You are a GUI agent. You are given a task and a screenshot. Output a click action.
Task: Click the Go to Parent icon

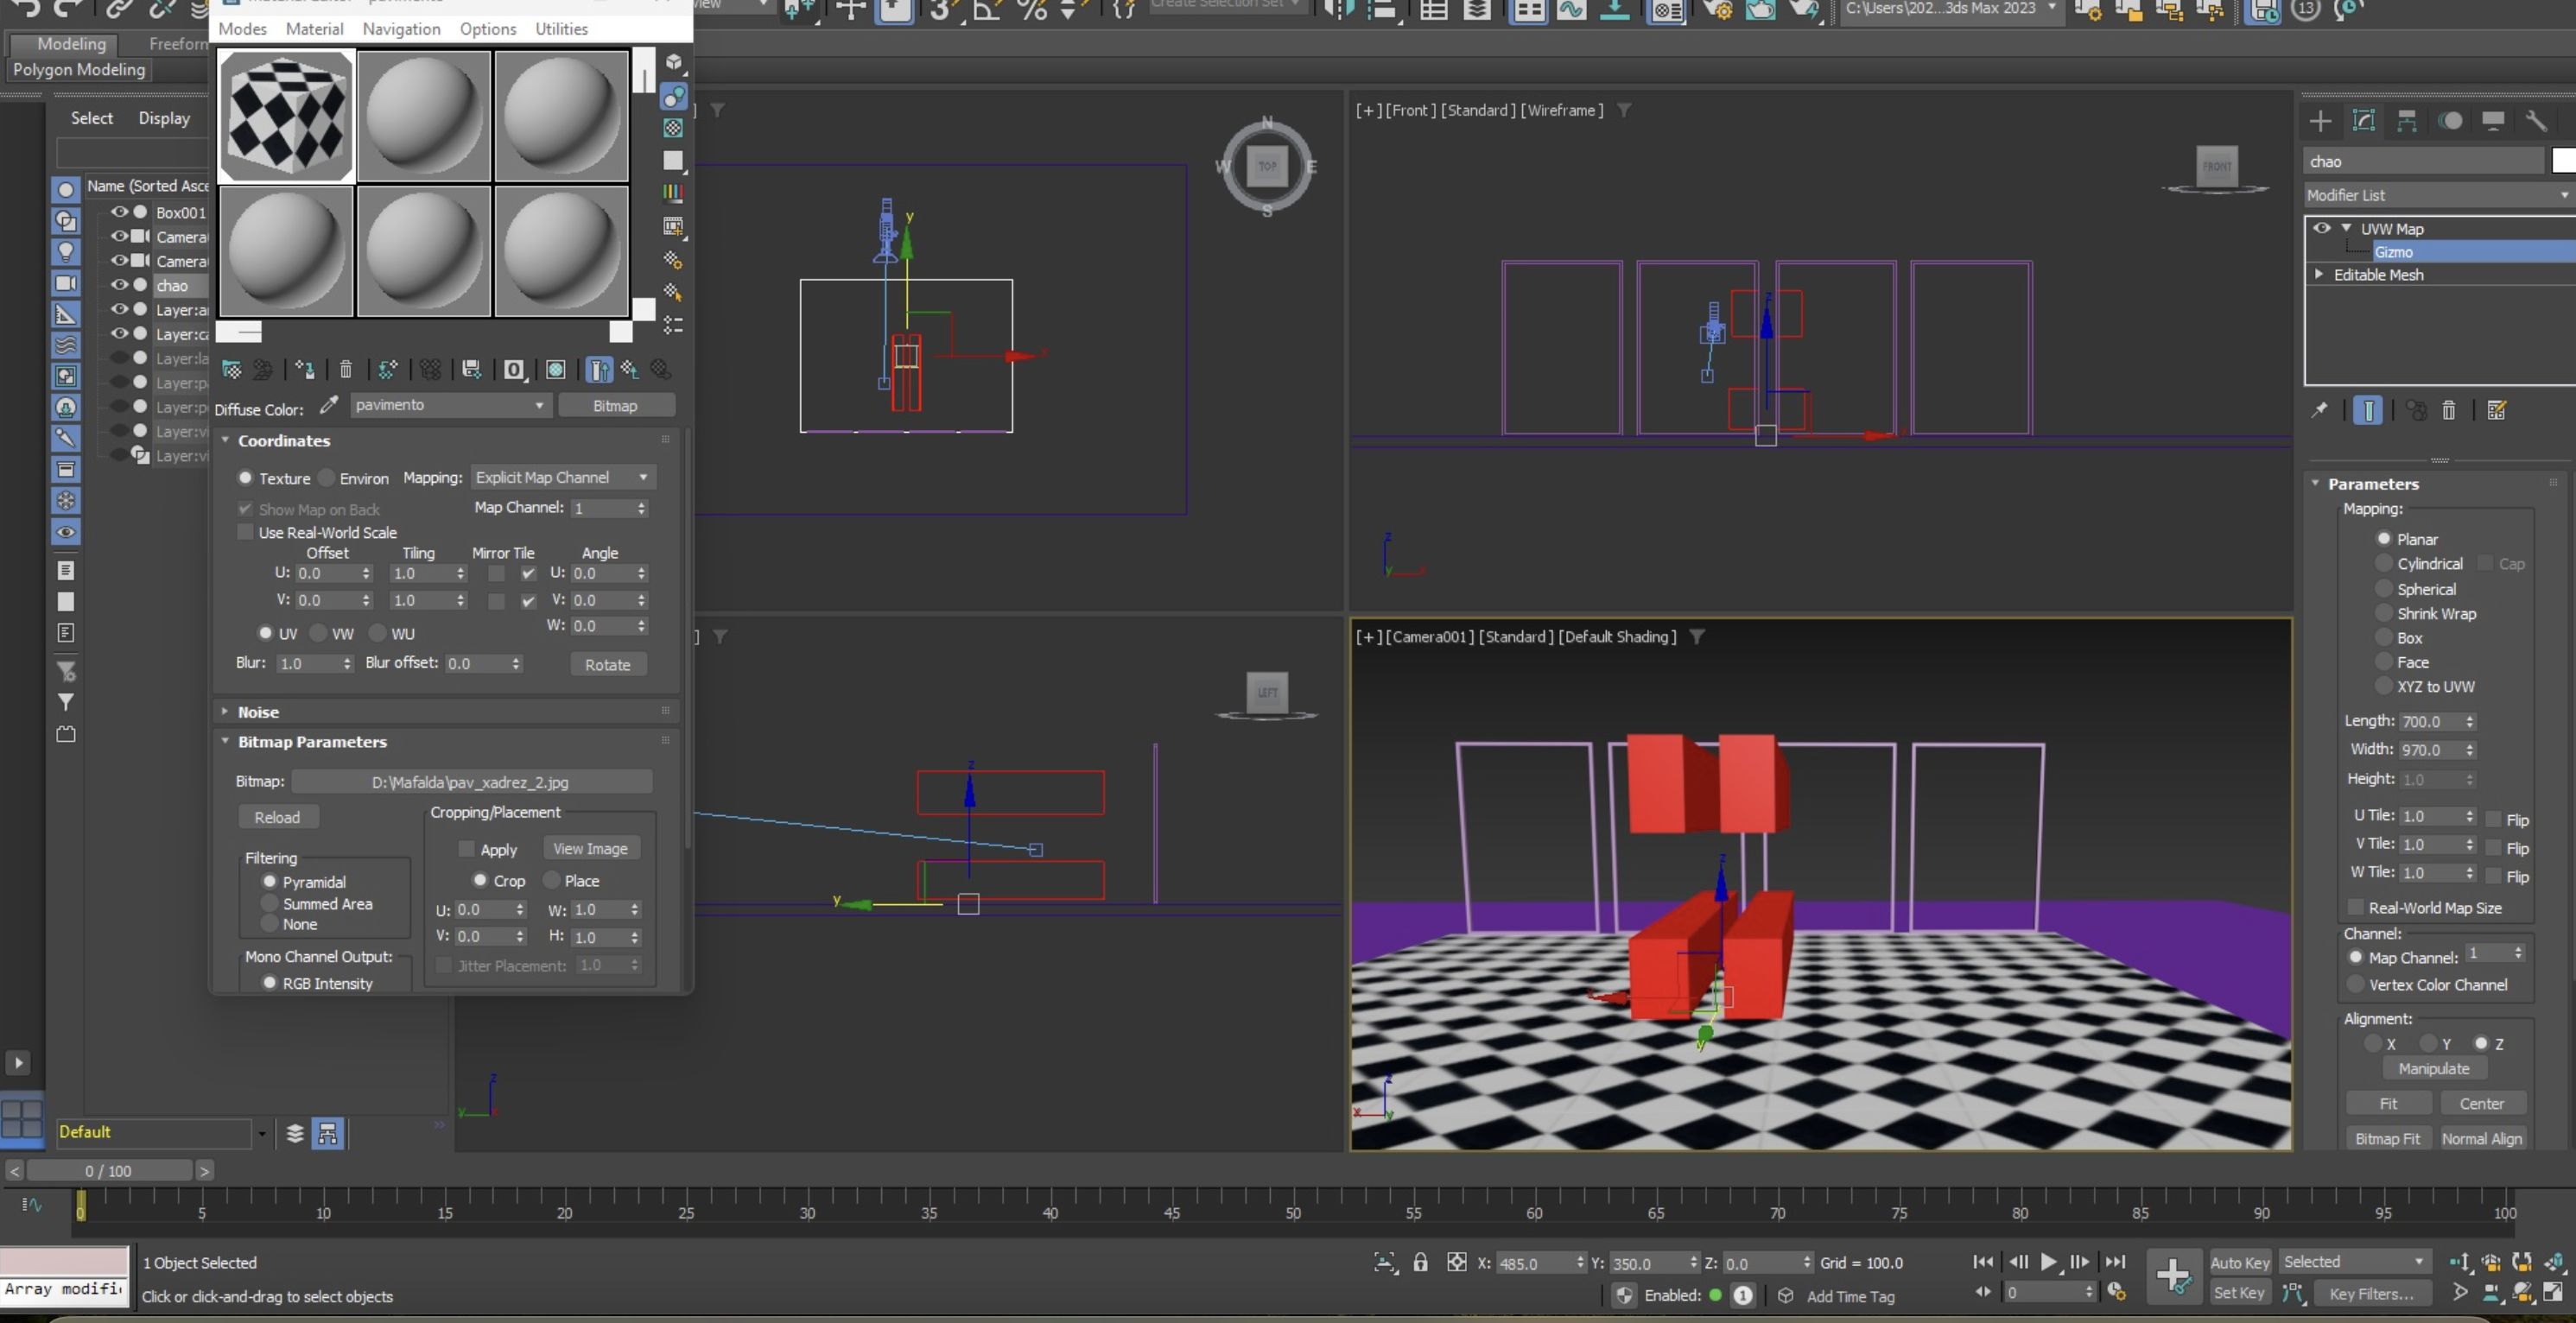click(x=630, y=370)
